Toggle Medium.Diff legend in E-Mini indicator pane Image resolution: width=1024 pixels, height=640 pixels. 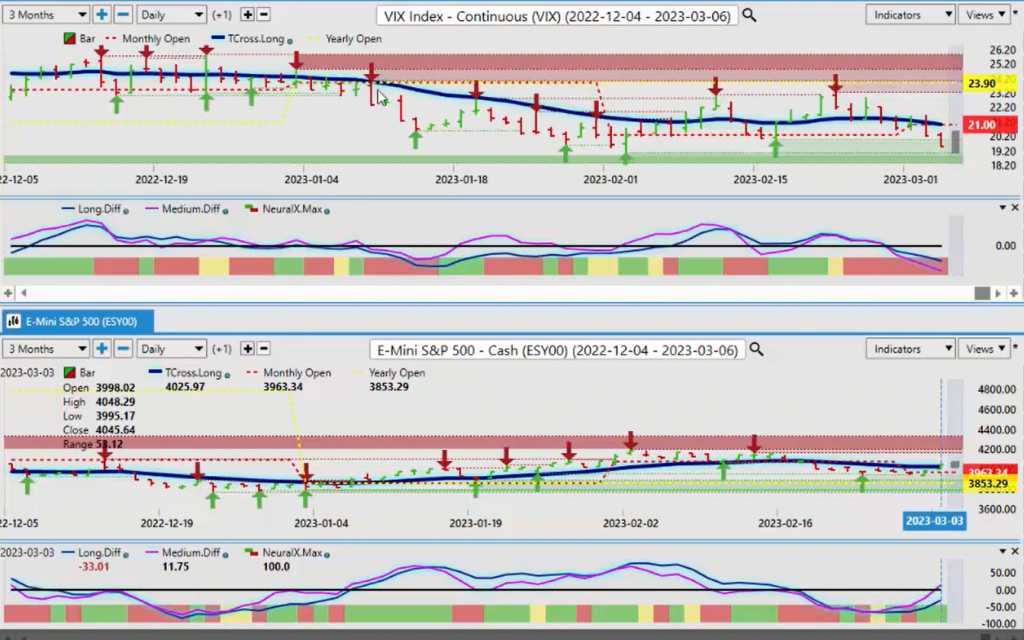(183, 552)
